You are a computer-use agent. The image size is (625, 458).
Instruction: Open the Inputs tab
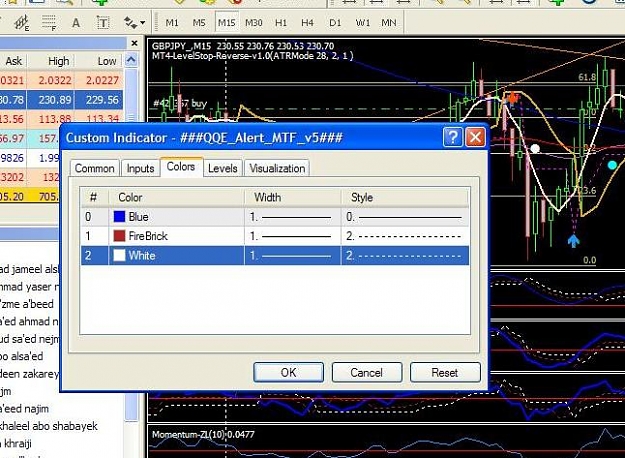[140, 168]
